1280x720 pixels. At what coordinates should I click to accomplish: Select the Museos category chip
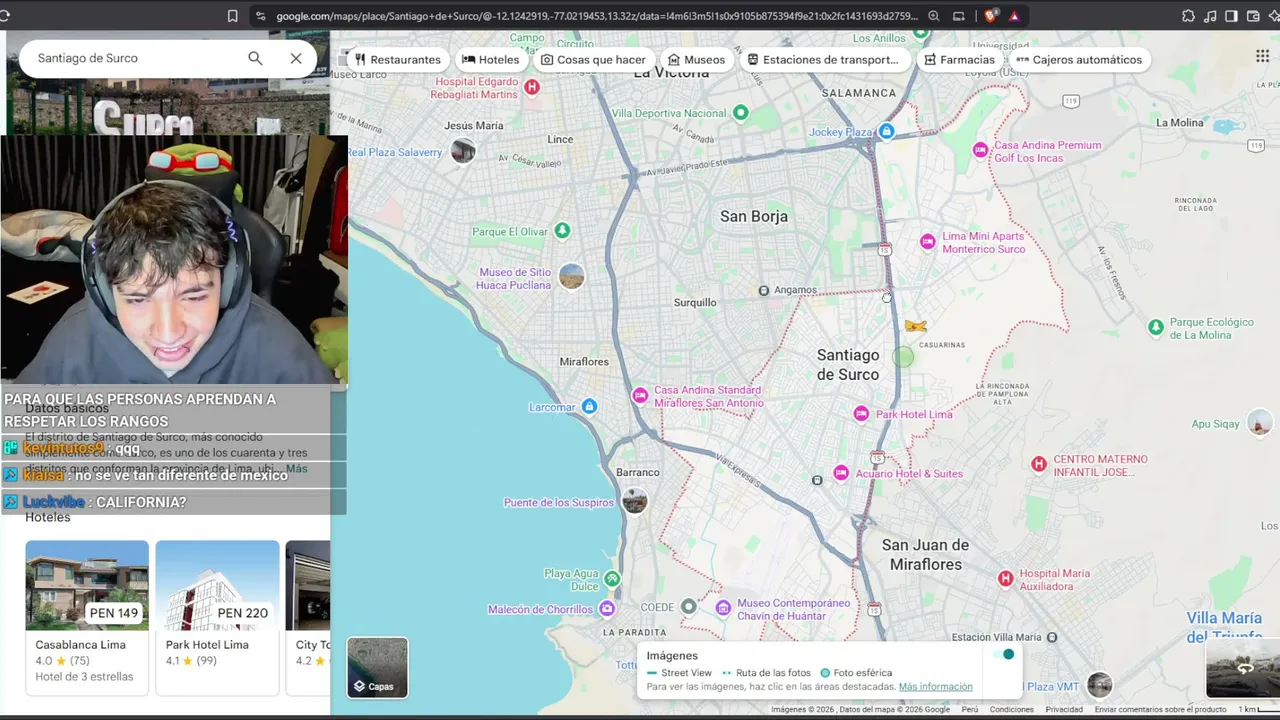696,59
